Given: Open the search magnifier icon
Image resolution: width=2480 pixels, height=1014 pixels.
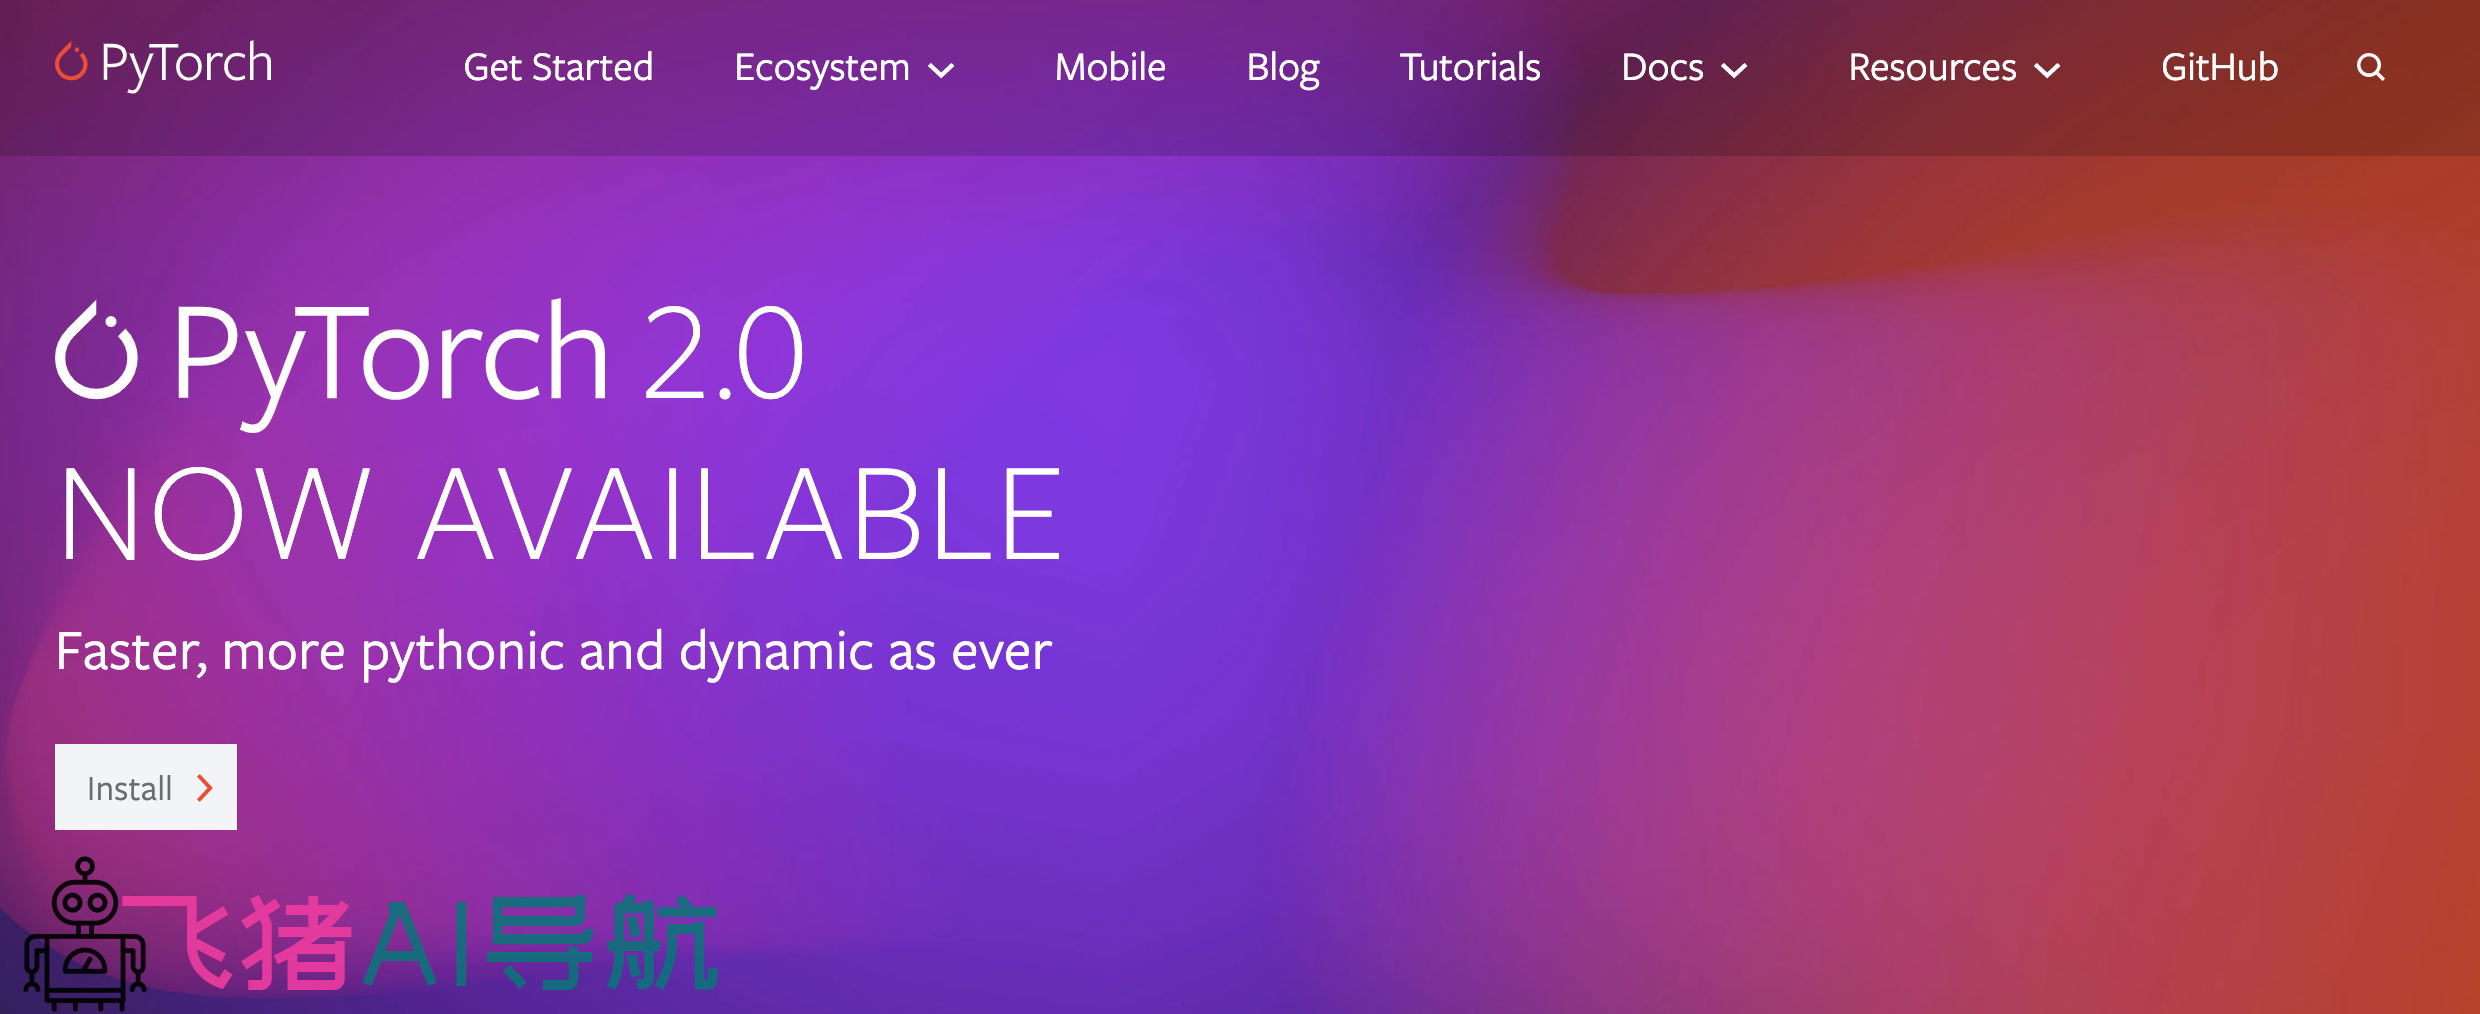Looking at the screenshot, I should [2370, 67].
